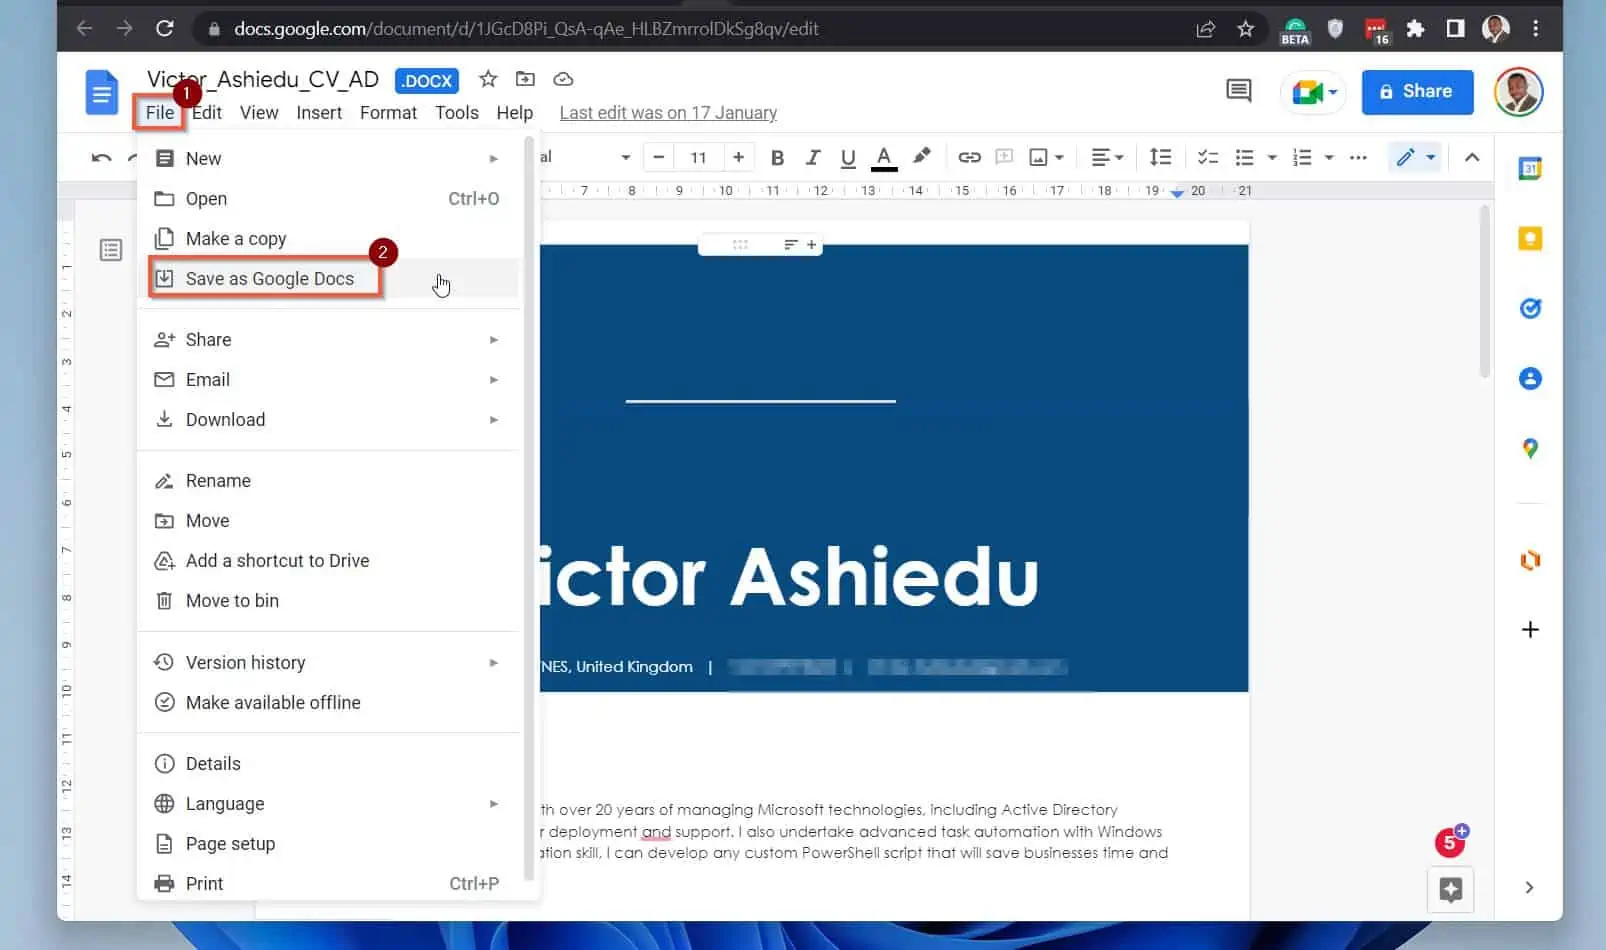
Task: Show more toolbar options
Action: tap(1358, 157)
